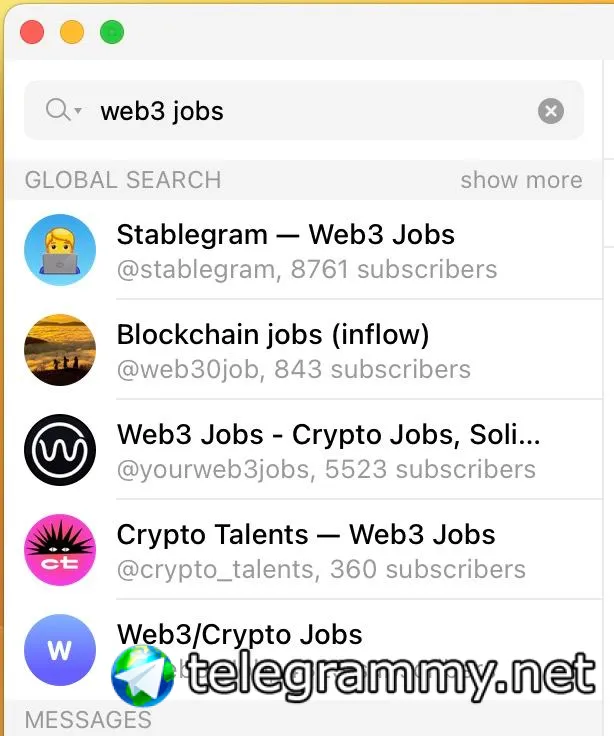Click the black wave logo avatar
Image resolution: width=614 pixels, height=736 pixels.
60,450
